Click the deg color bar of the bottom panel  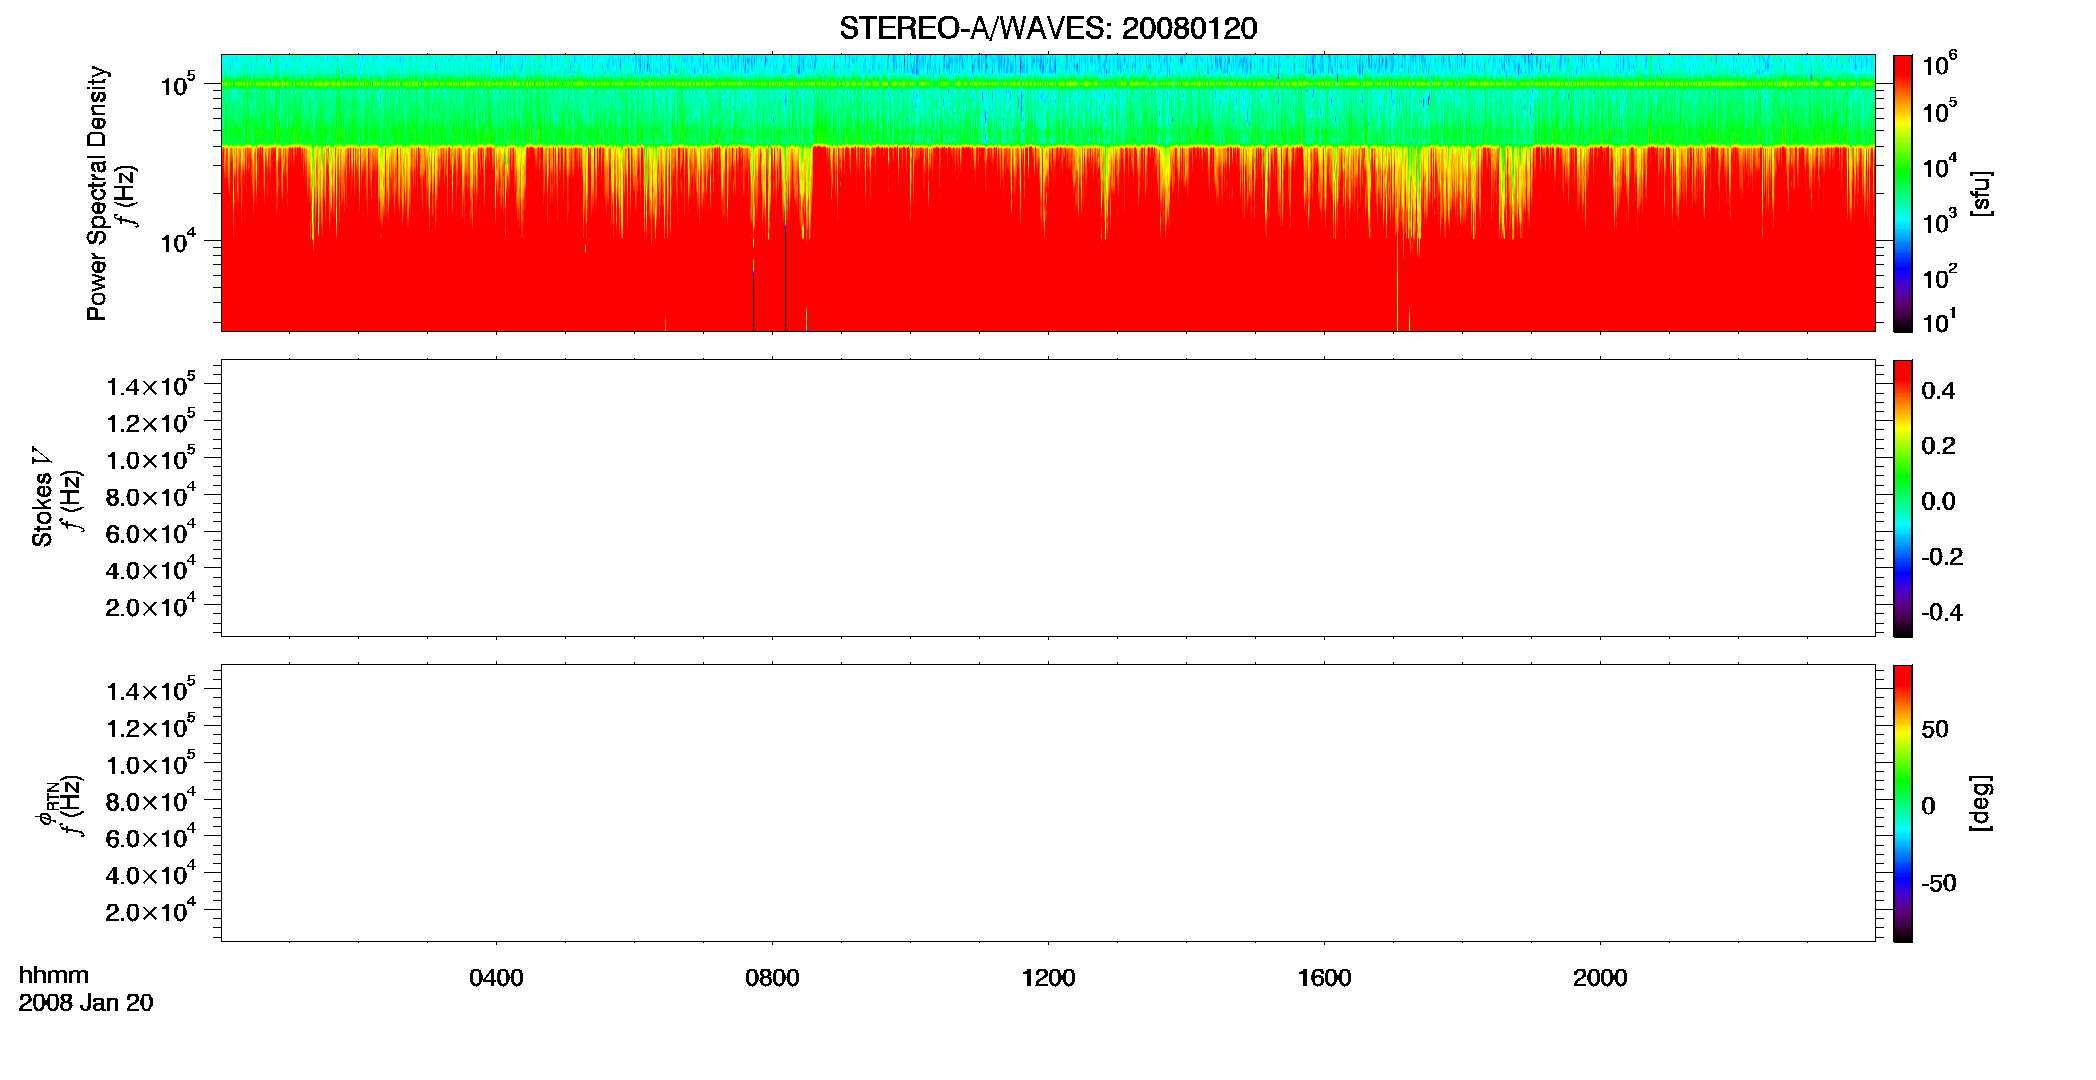[x=1903, y=803]
